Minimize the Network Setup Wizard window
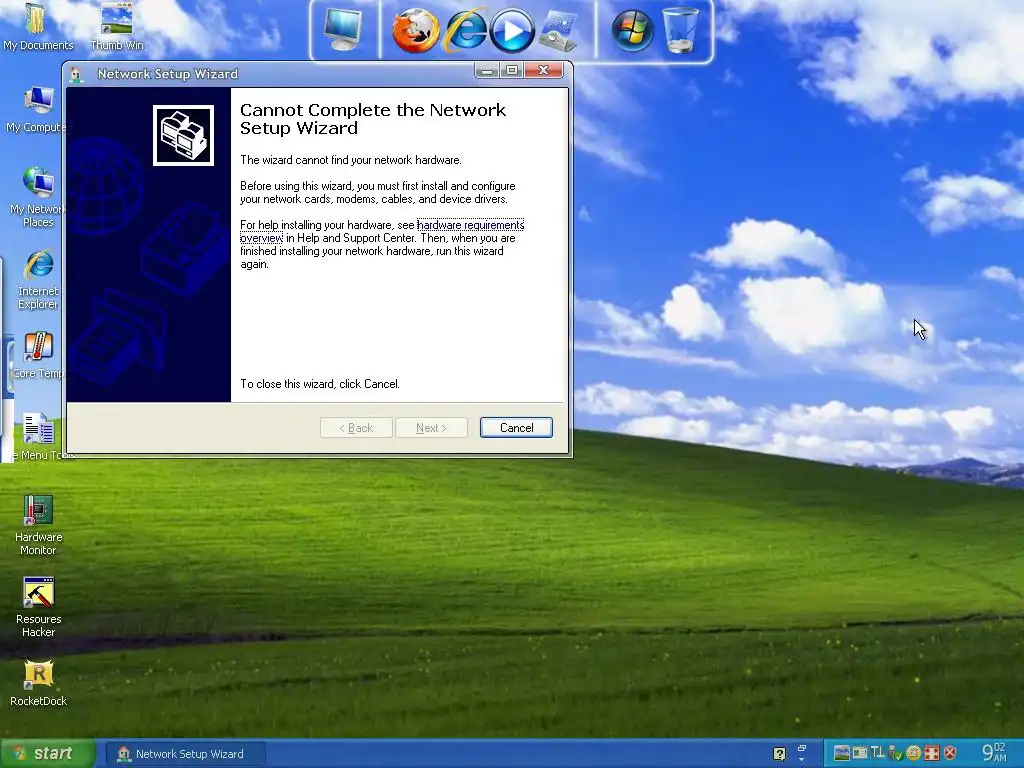The width and height of the screenshot is (1024, 768). coord(487,70)
